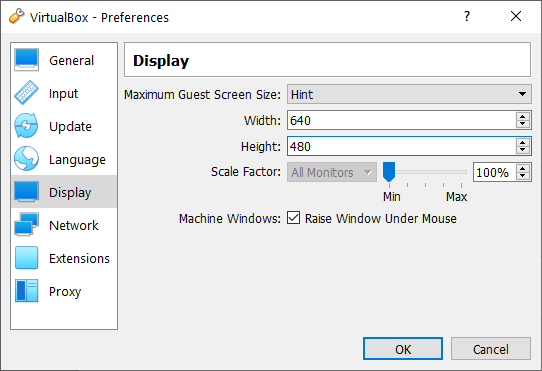Increase Height with the up arrow
The height and width of the screenshot is (371, 542).
523,142
